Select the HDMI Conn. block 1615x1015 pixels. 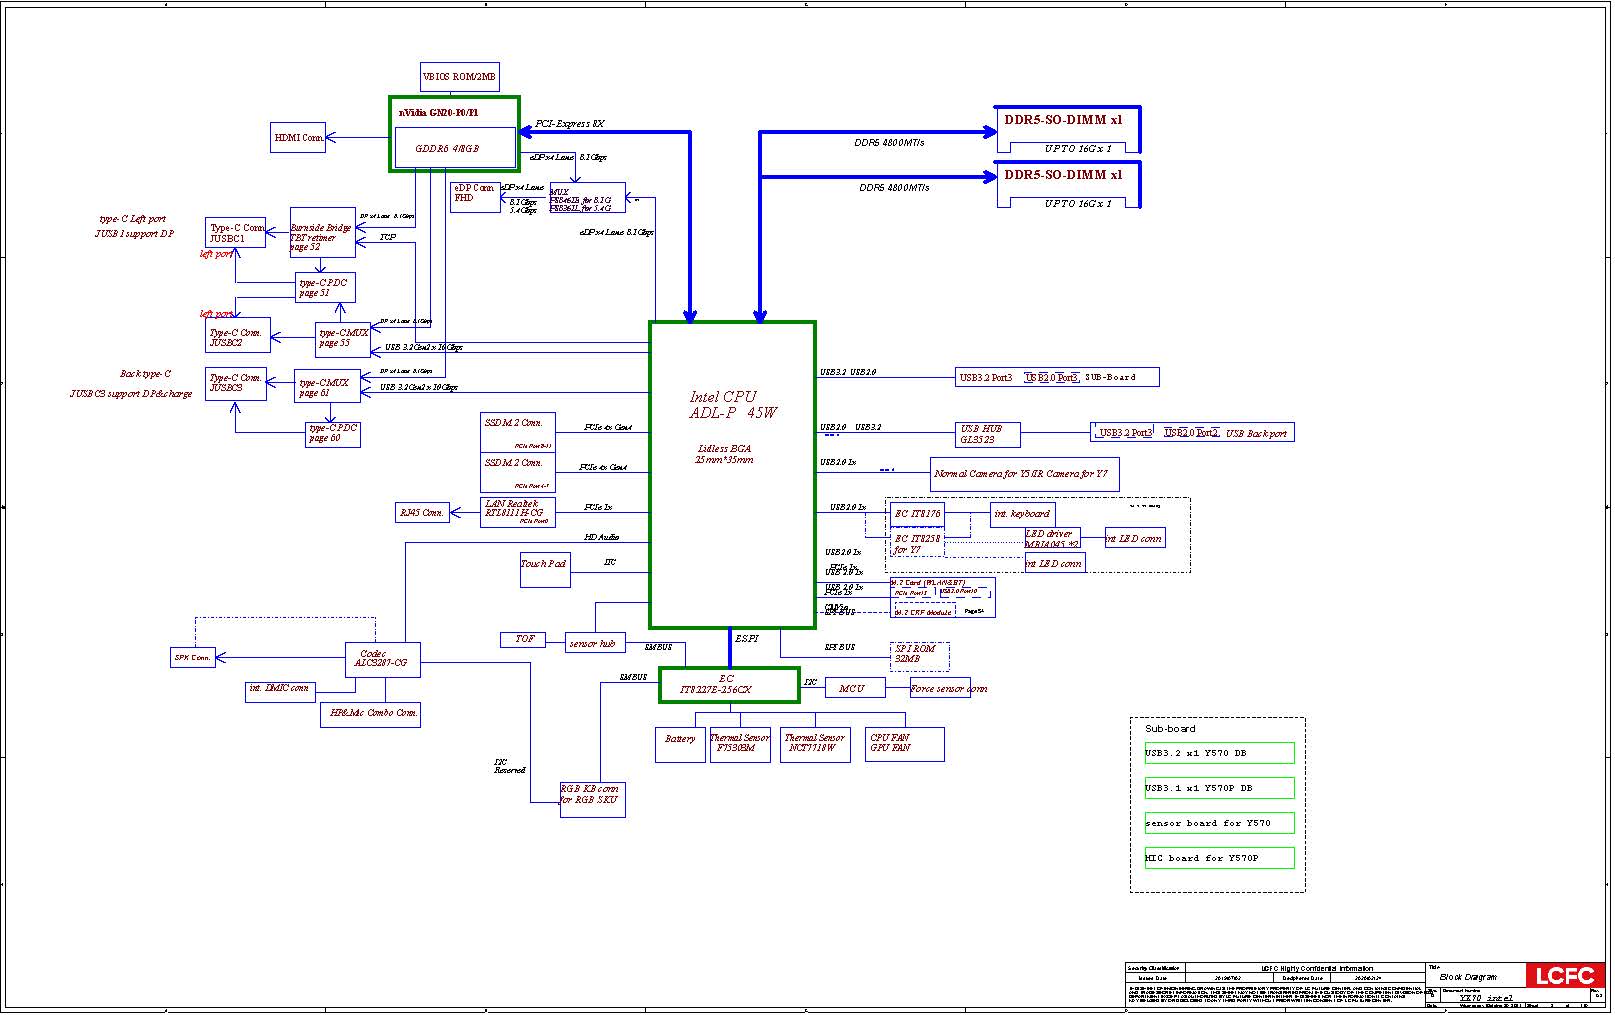[x=298, y=138]
